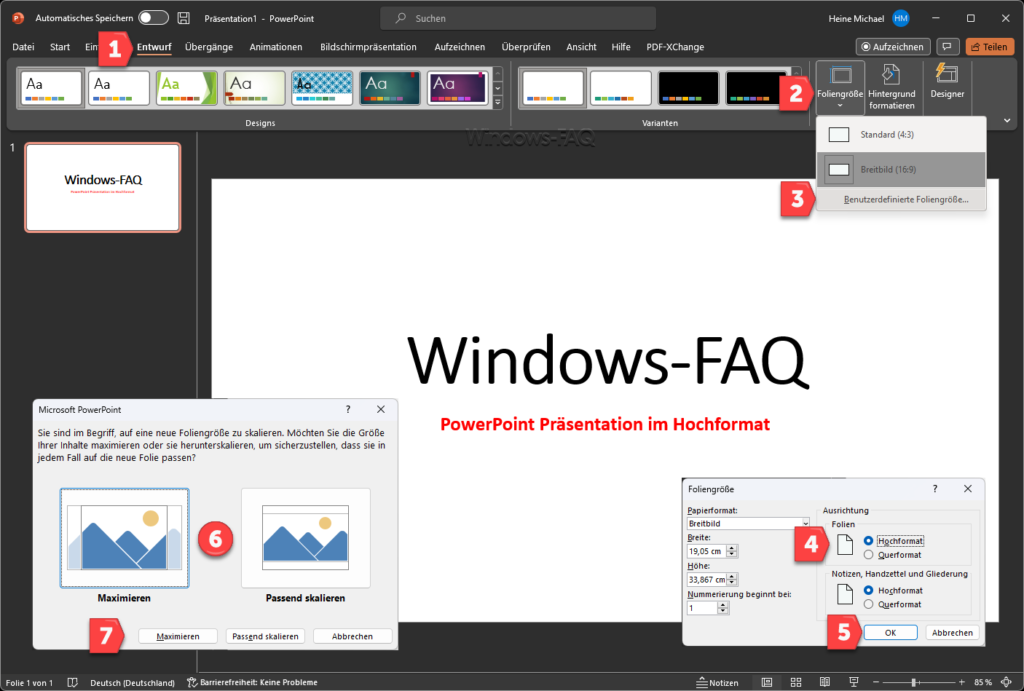This screenshot has width=1024, height=691.
Task: Select the Maximieren picture option
Action: click(124, 538)
